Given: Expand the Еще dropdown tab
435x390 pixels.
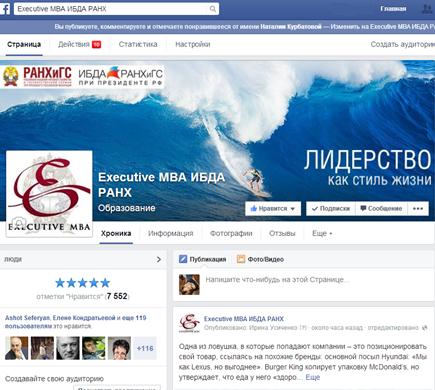Looking at the screenshot, I should (322, 234).
